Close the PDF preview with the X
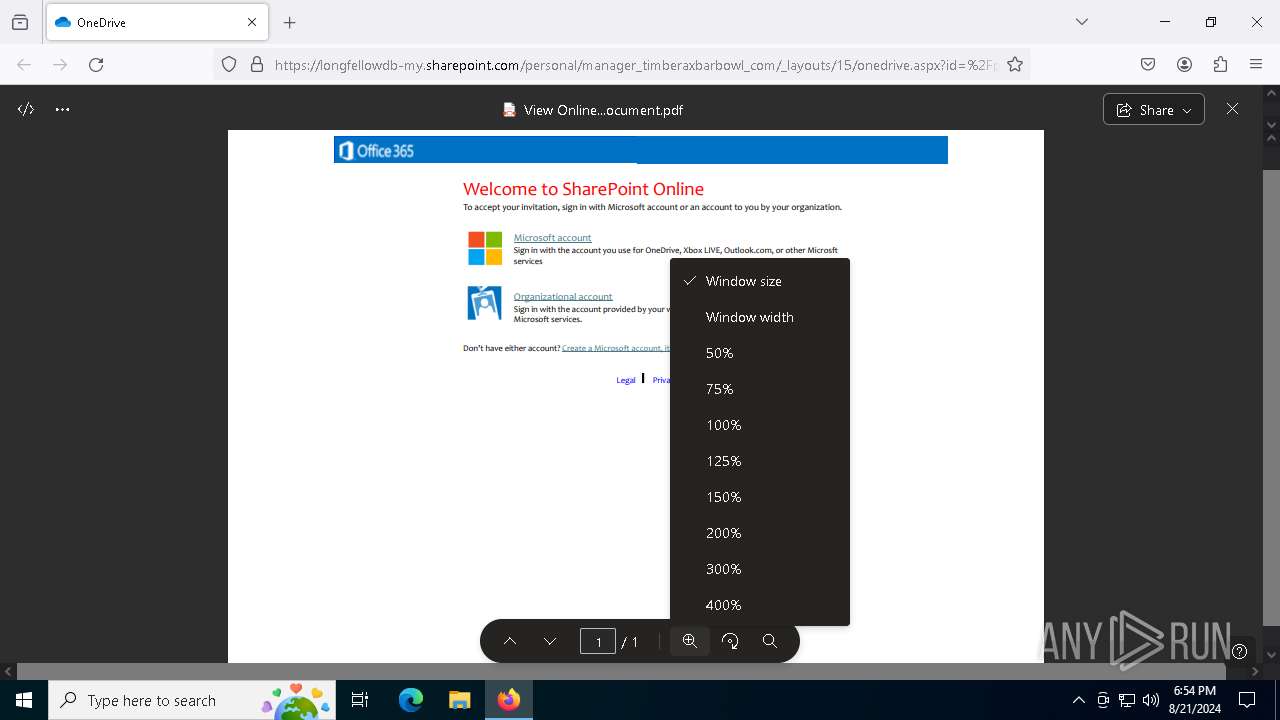Image resolution: width=1280 pixels, height=720 pixels. coord(1232,109)
